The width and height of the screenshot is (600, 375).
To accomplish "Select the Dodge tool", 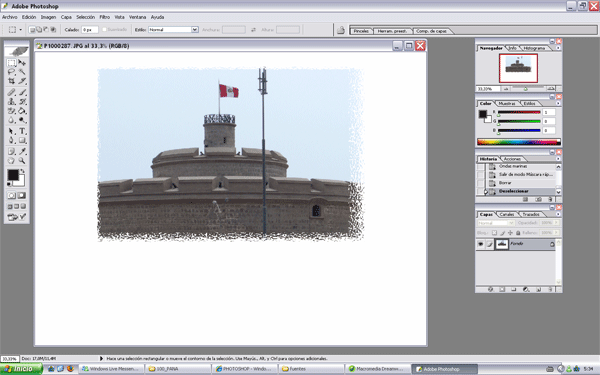I will [x=22, y=120].
